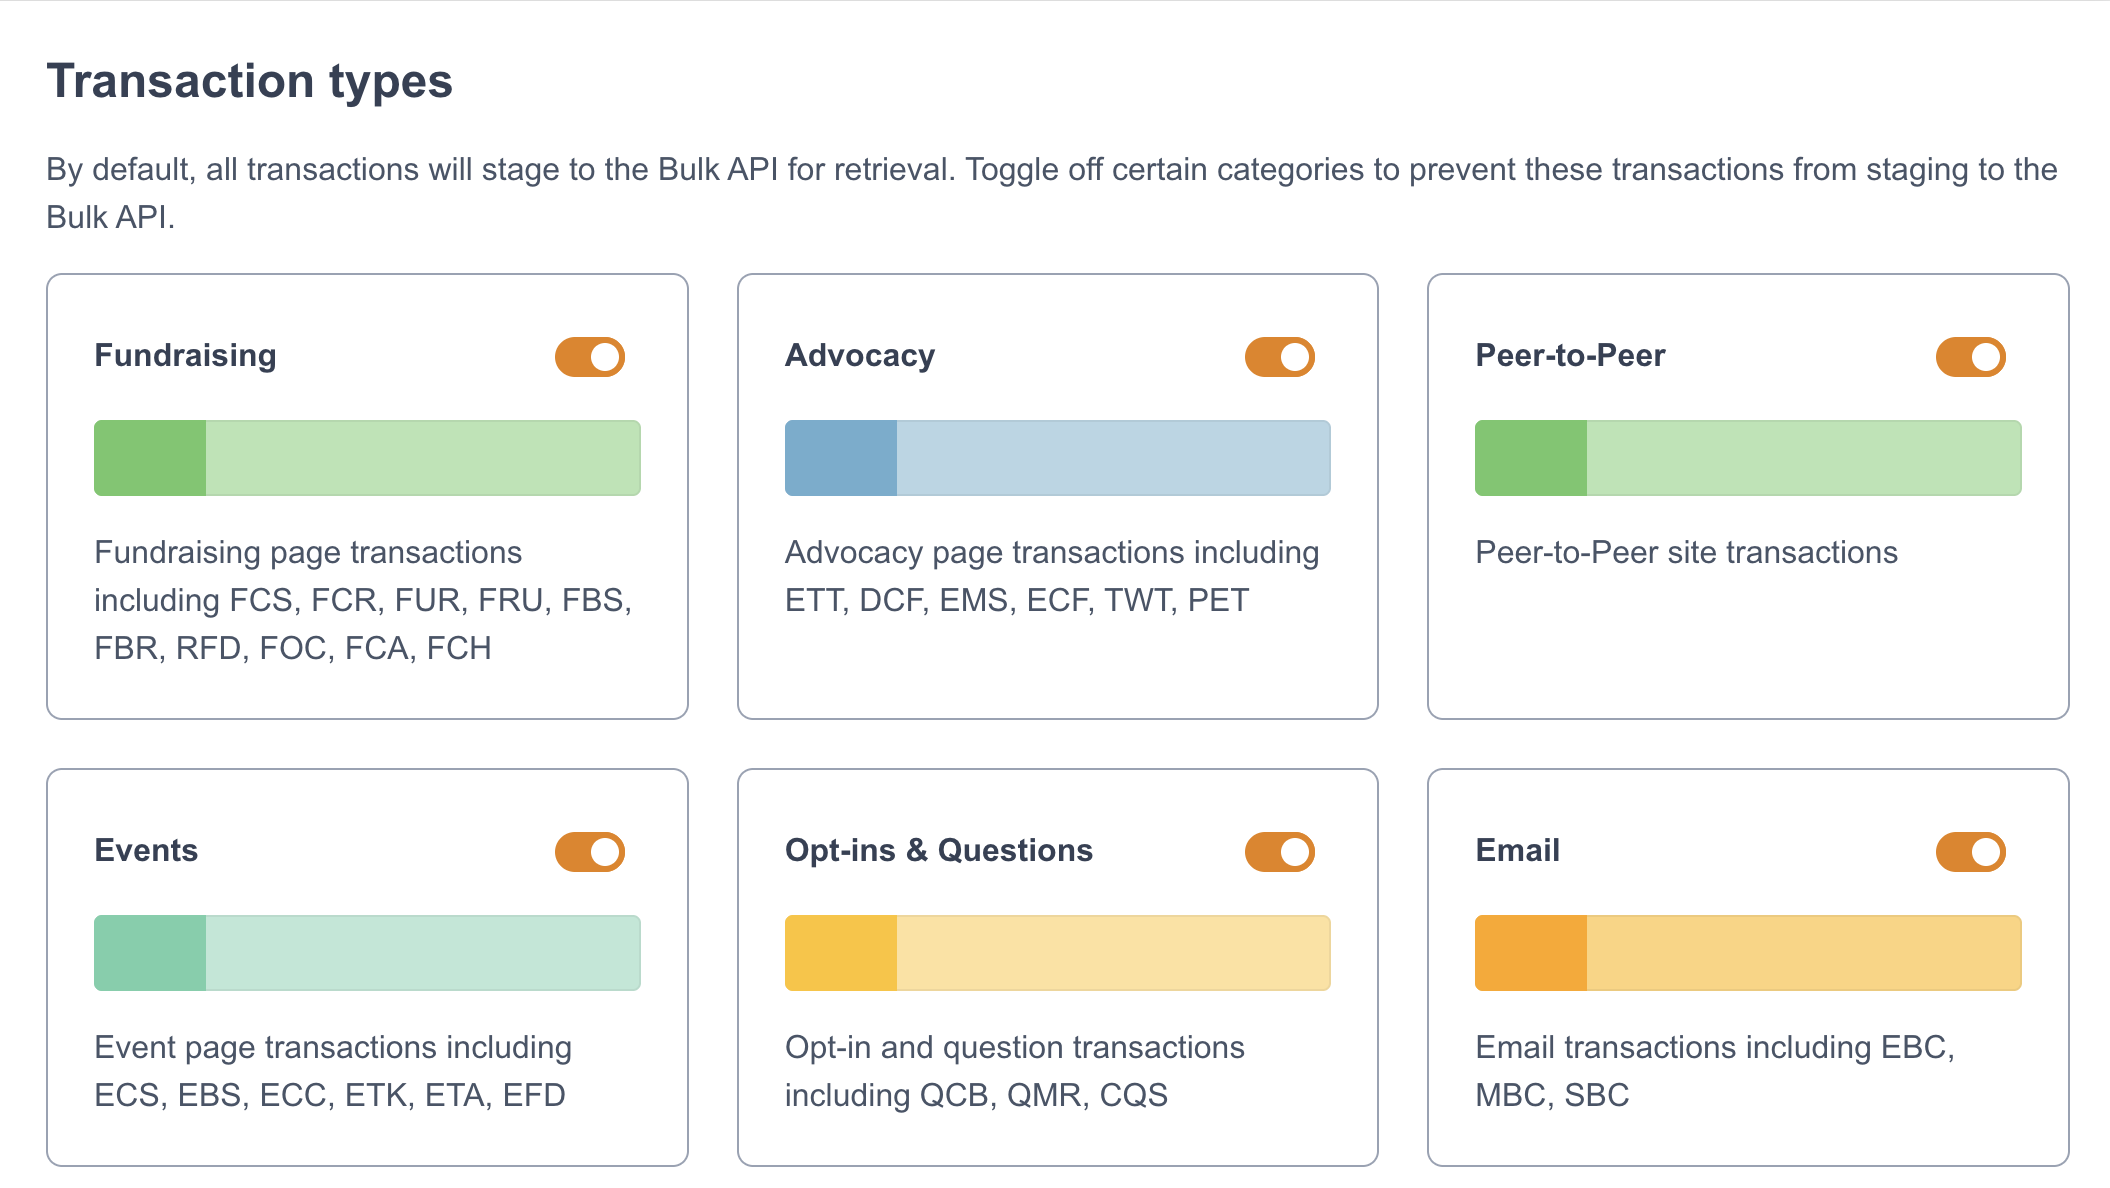This screenshot has height=1188, width=2110.
Task: Toggle off Email transactions
Action: pyautogui.click(x=1970, y=852)
